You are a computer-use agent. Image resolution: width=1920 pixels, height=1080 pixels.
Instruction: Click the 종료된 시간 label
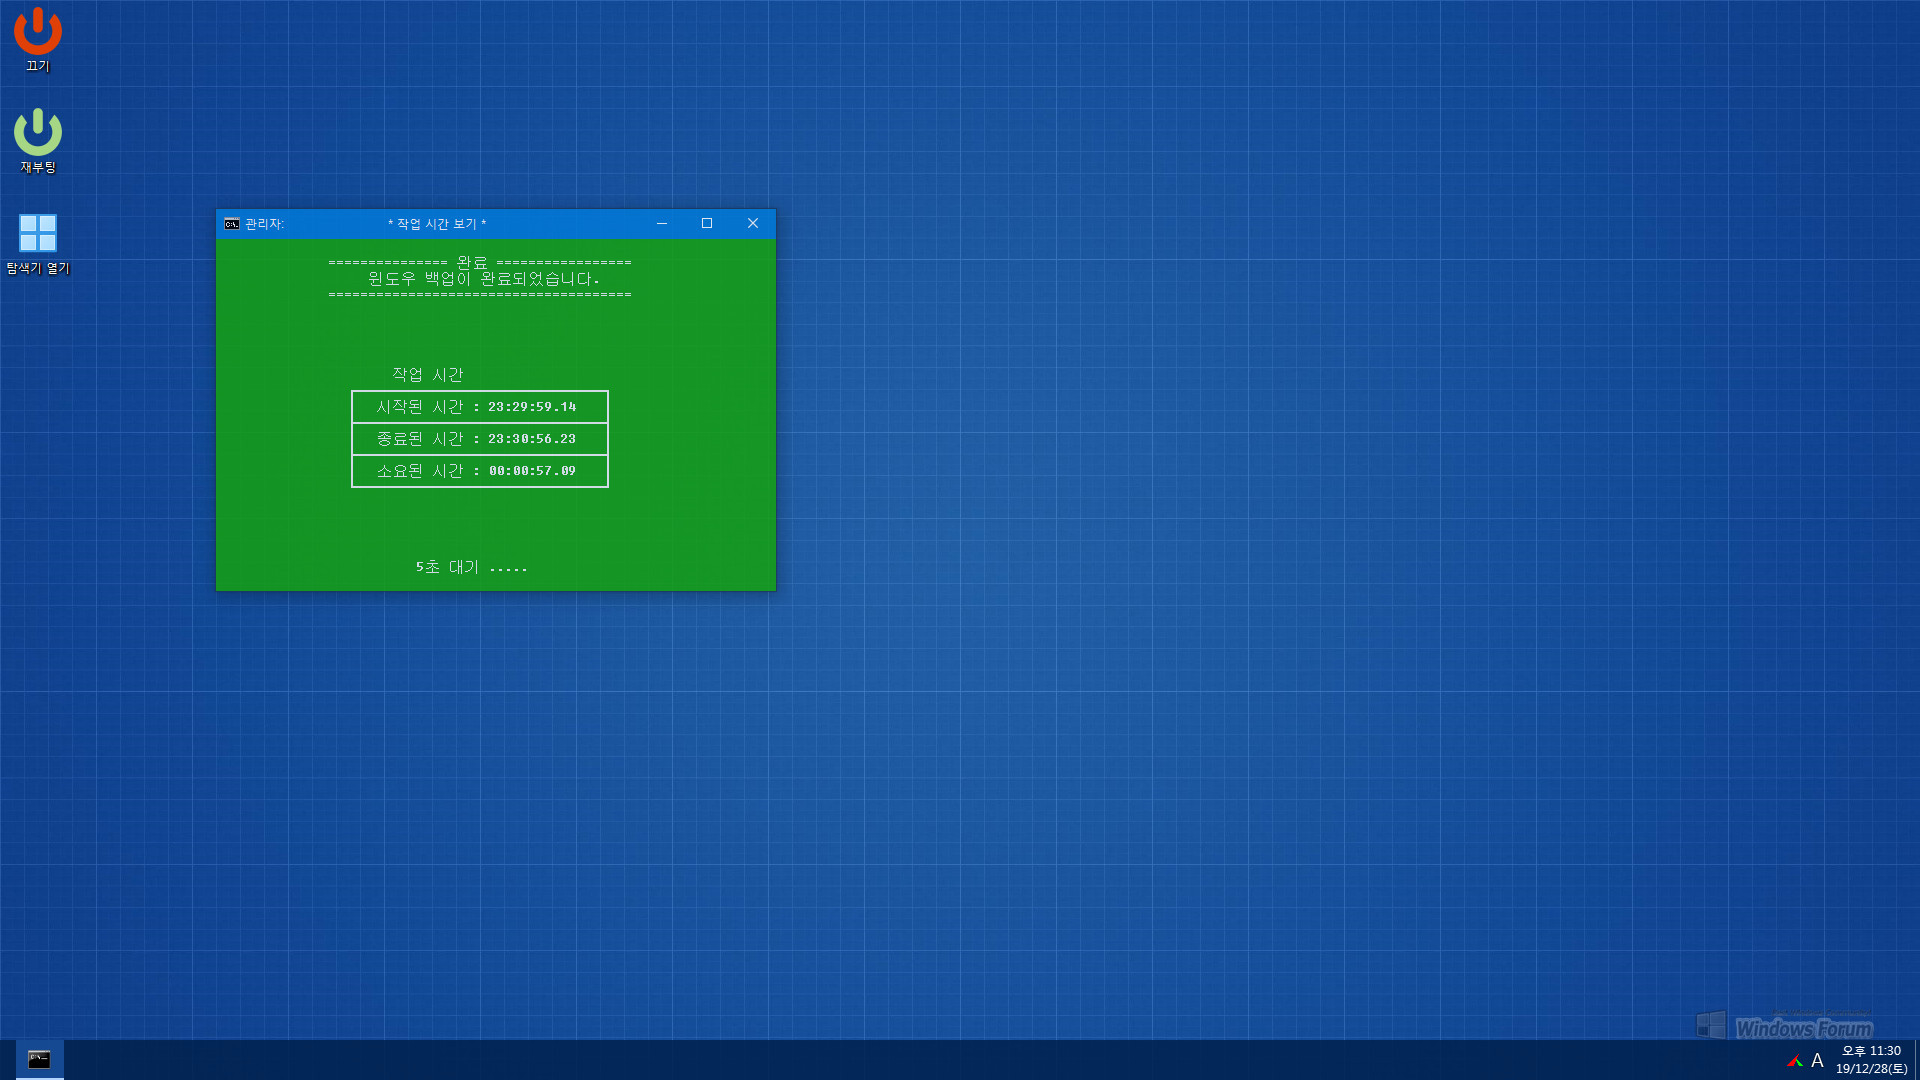coord(420,439)
